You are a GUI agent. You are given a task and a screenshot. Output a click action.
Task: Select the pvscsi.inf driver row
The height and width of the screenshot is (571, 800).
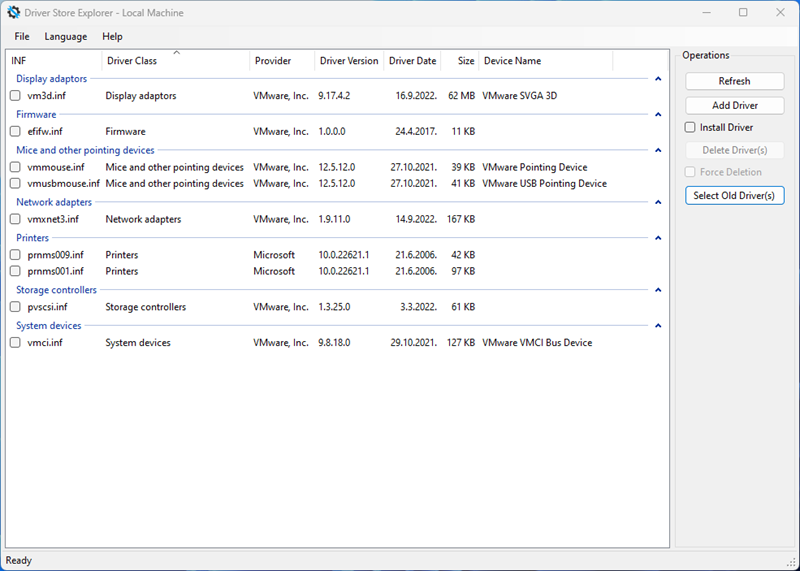pyautogui.click(x=48, y=307)
